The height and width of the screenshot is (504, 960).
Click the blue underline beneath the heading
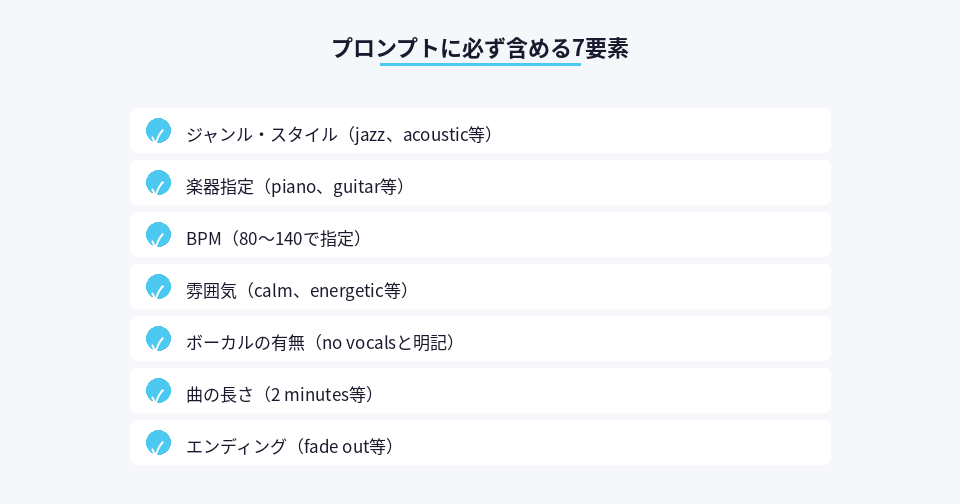(480, 65)
